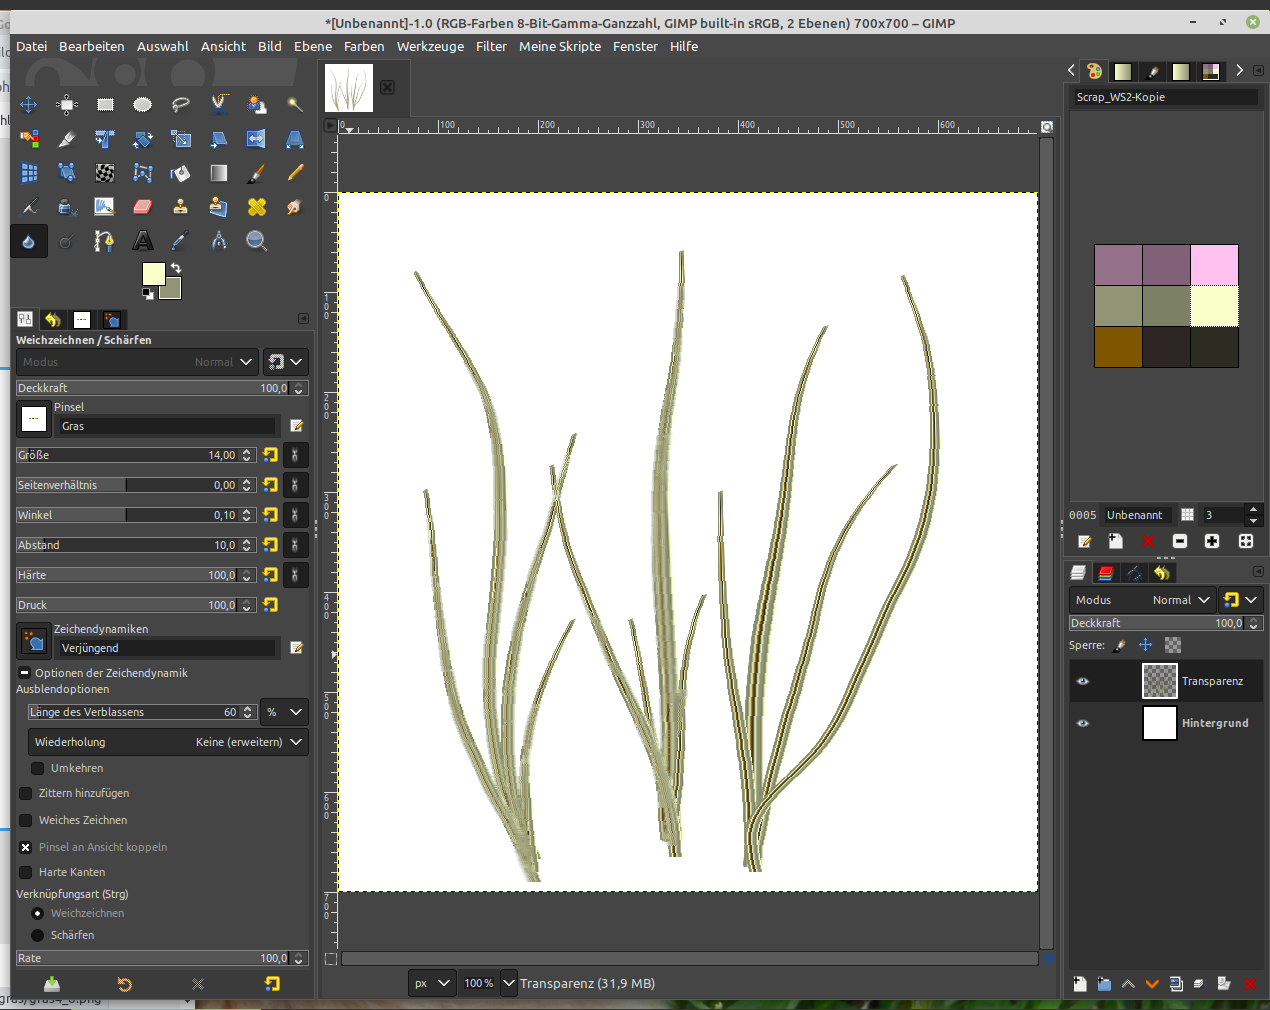Expand the zoom level 100% dropdown

click(509, 983)
